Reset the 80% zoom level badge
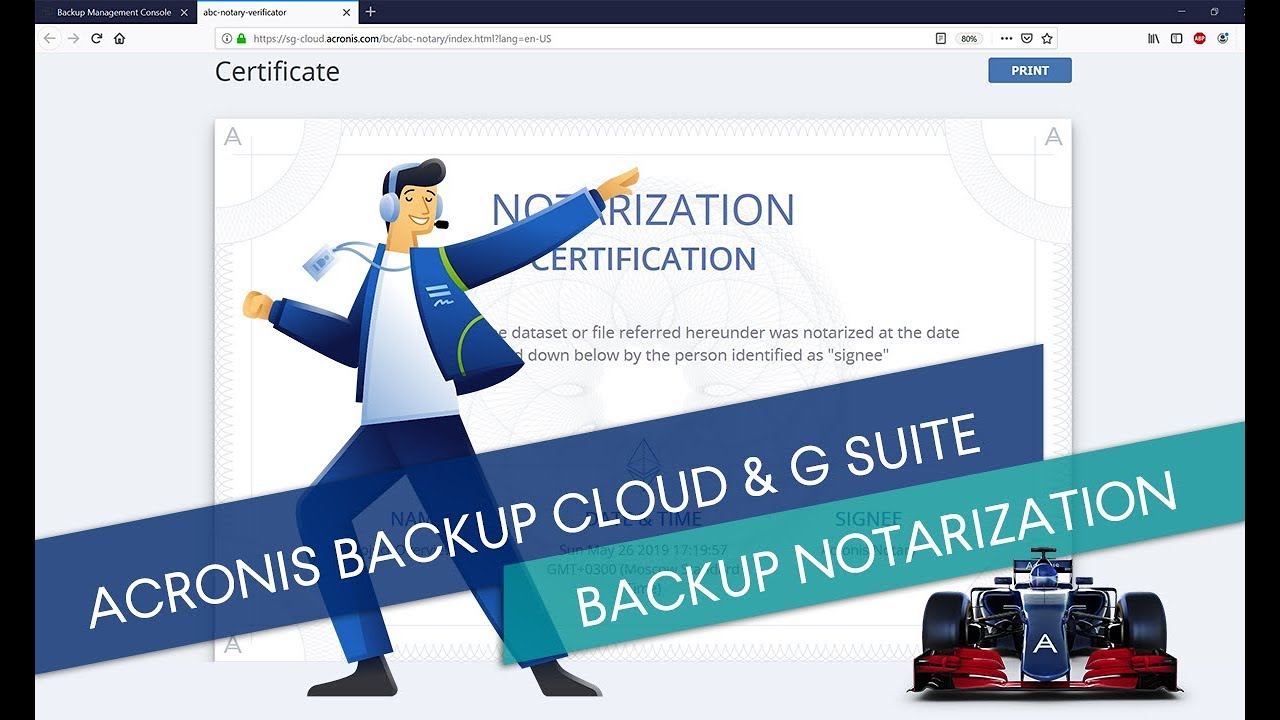This screenshot has height=720, width=1280. (x=969, y=39)
